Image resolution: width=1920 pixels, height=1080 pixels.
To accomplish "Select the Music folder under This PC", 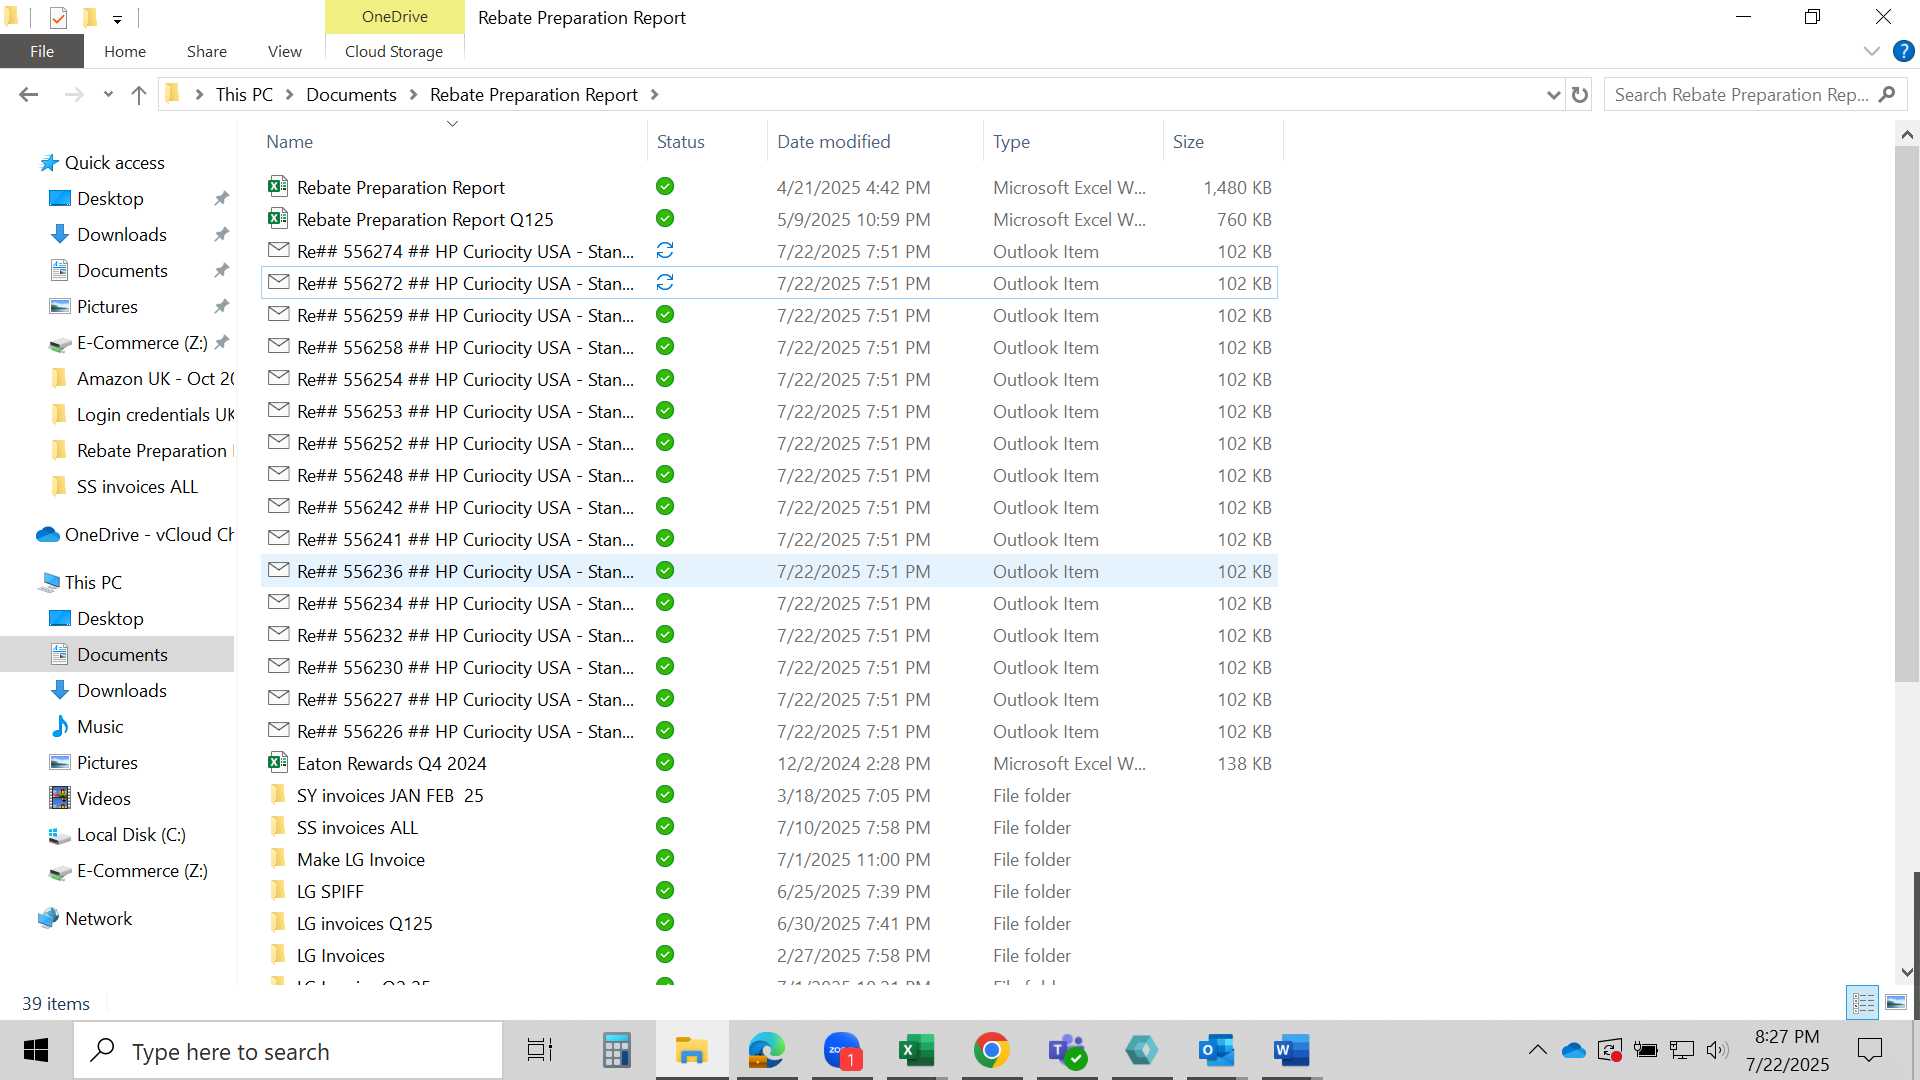I will tap(100, 726).
